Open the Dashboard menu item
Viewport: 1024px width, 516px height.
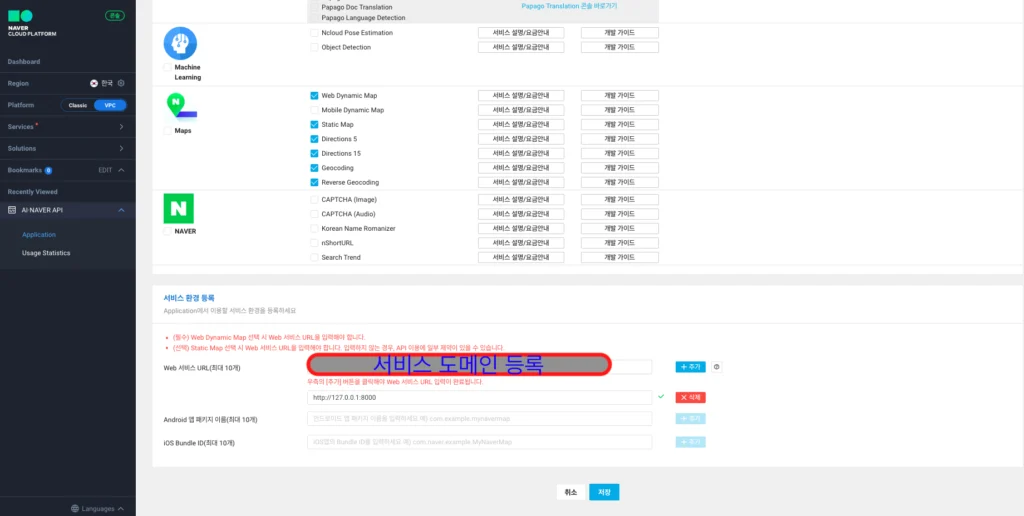[x=24, y=61]
